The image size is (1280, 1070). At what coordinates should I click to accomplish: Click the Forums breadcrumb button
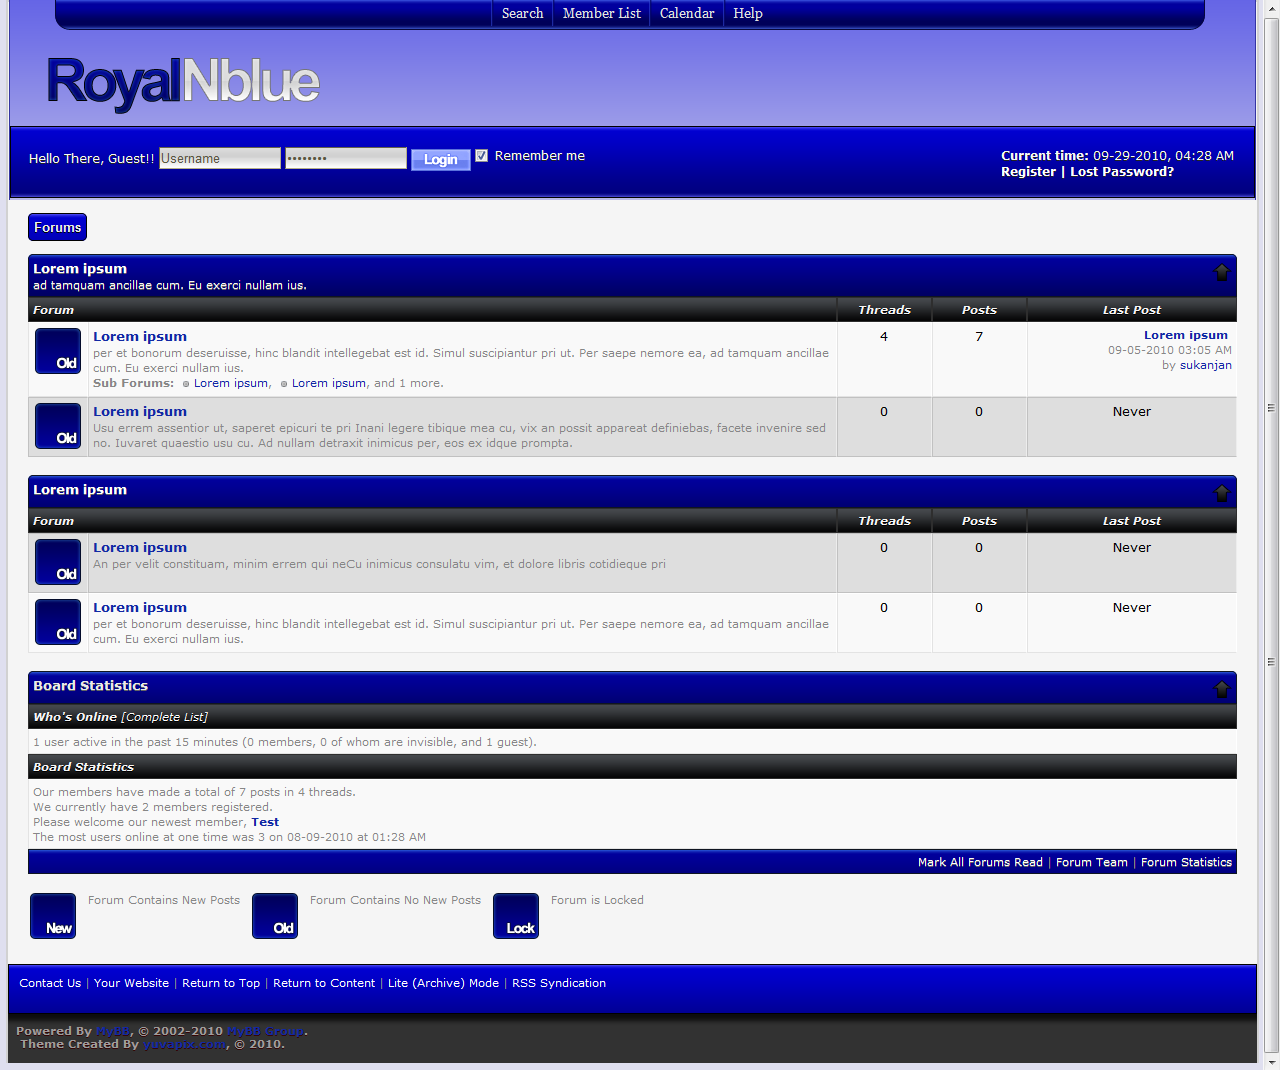(57, 227)
